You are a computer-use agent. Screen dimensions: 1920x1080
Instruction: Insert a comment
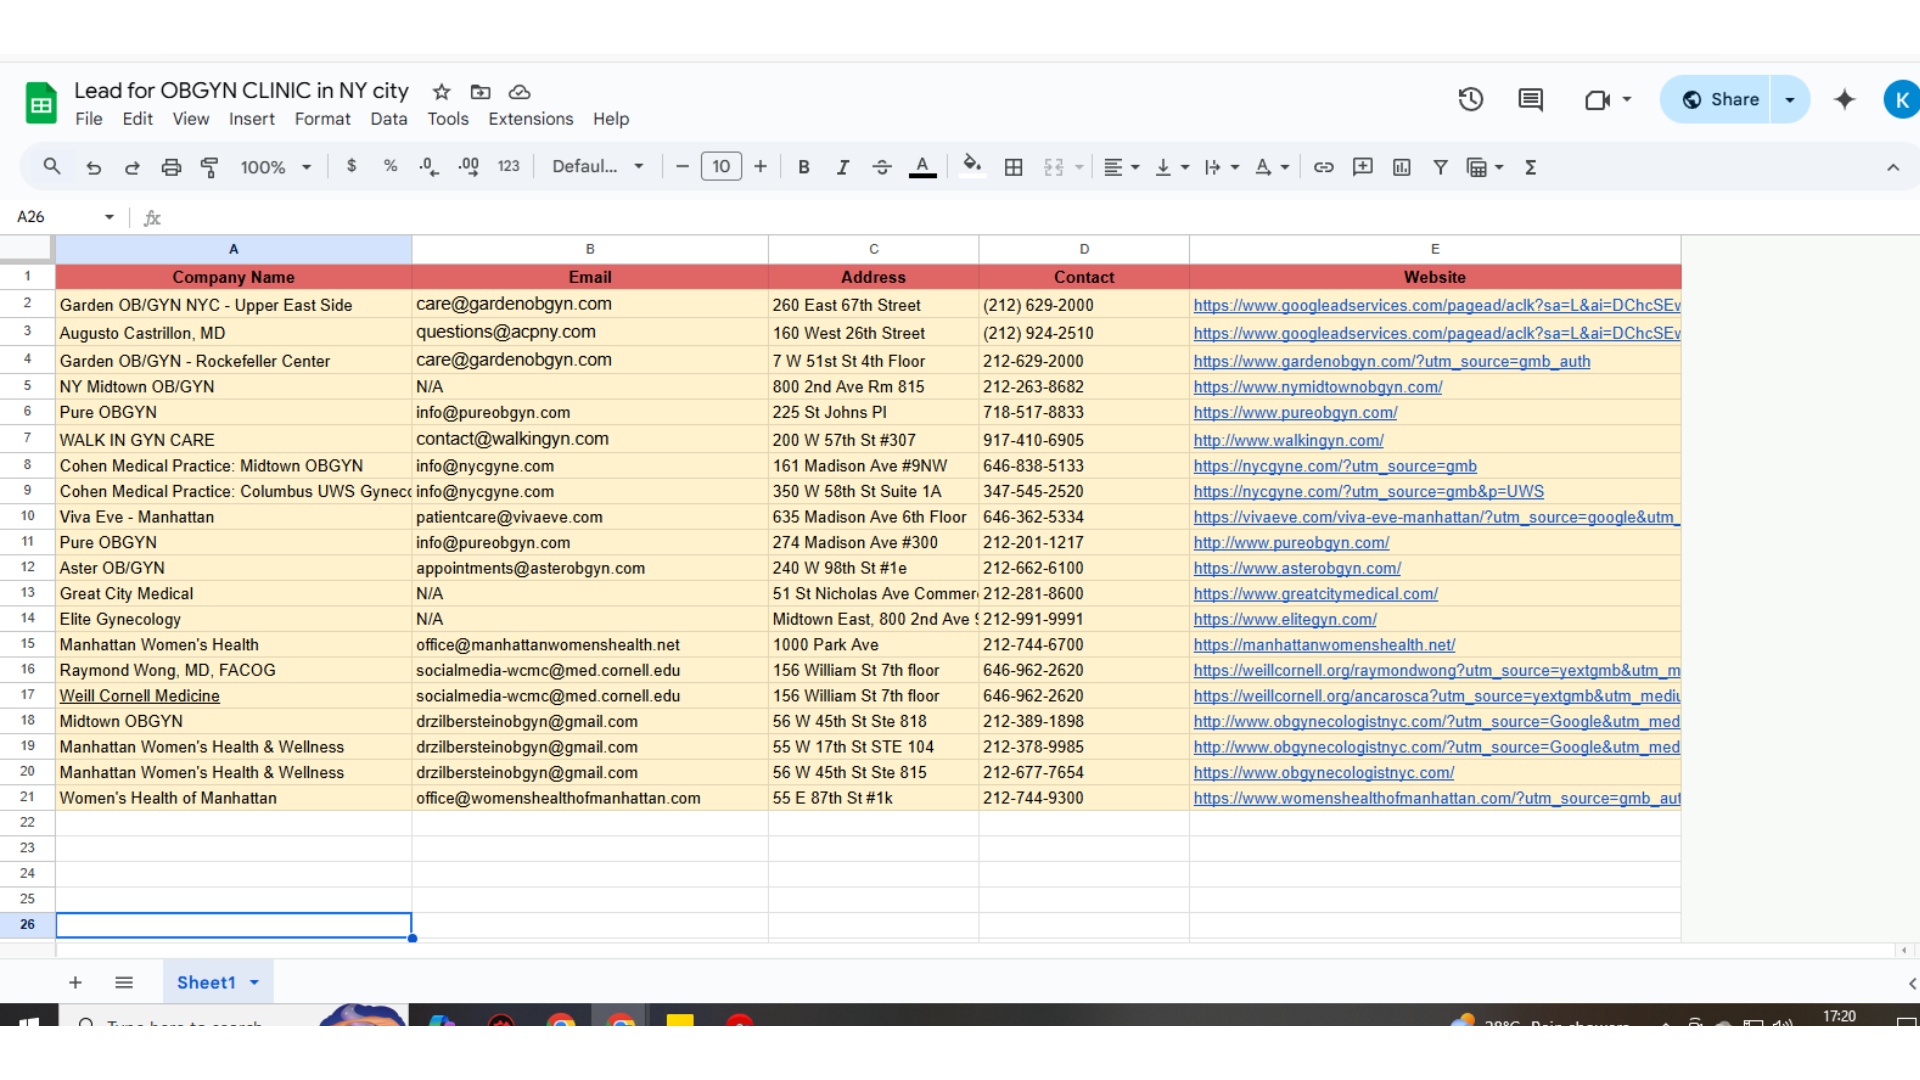point(1362,167)
